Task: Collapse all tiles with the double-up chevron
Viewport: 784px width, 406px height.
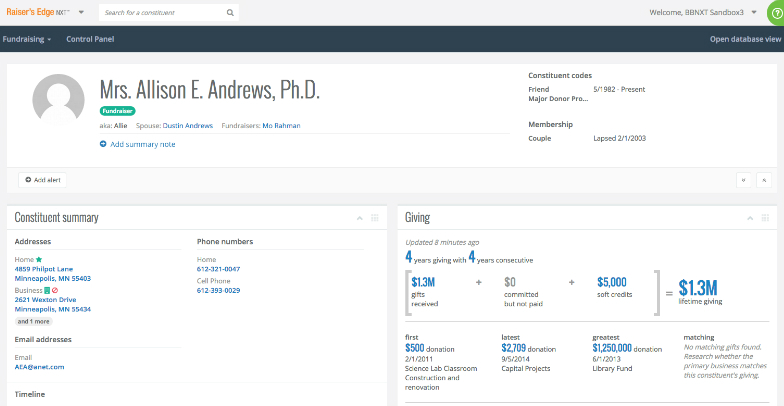Action: pyautogui.click(x=764, y=180)
